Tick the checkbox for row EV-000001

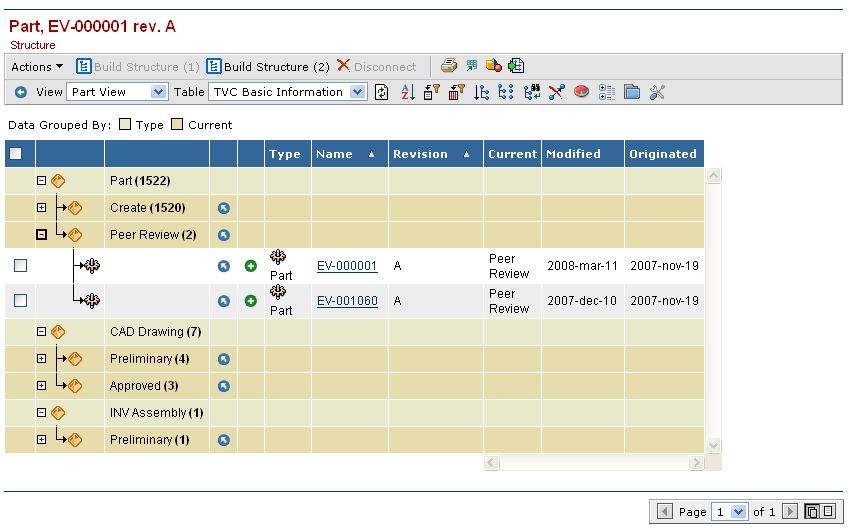pyautogui.click(x=20, y=266)
